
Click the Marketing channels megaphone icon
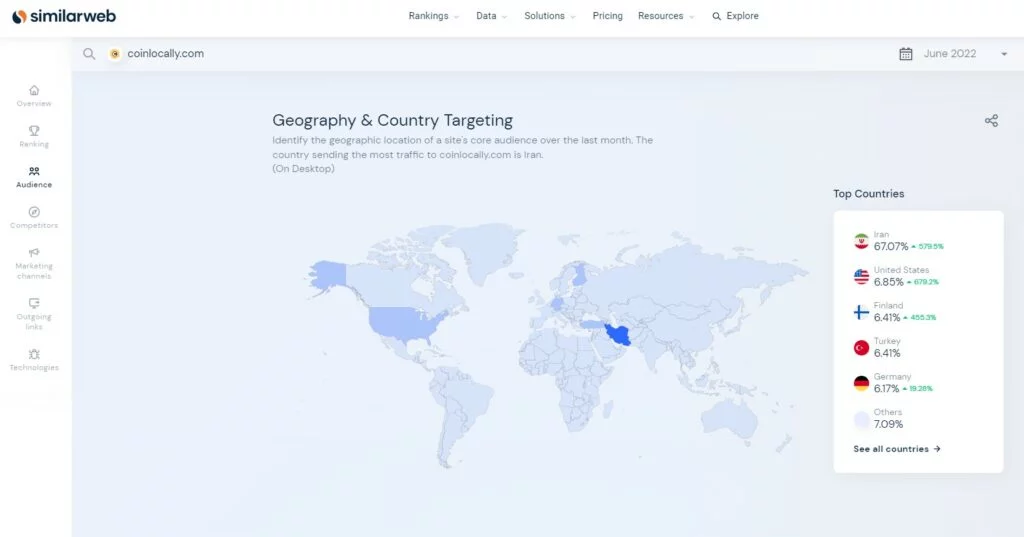pos(34,253)
